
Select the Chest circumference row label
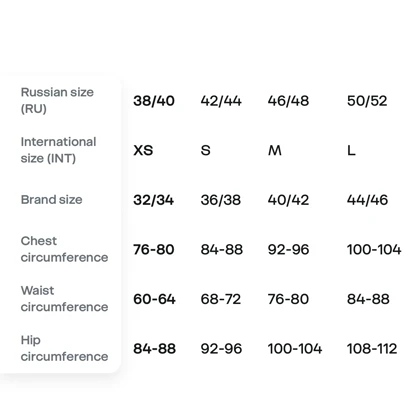pyautogui.click(x=64, y=249)
